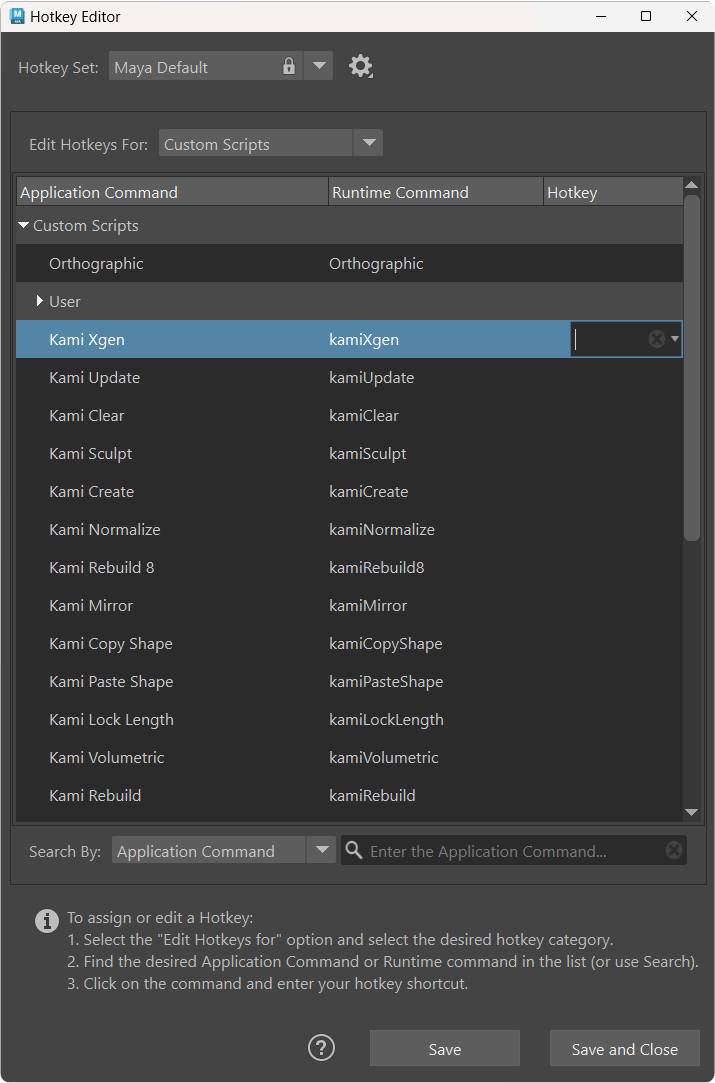Sort by Application Command column header
The width and height of the screenshot is (715, 1083).
click(172, 191)
